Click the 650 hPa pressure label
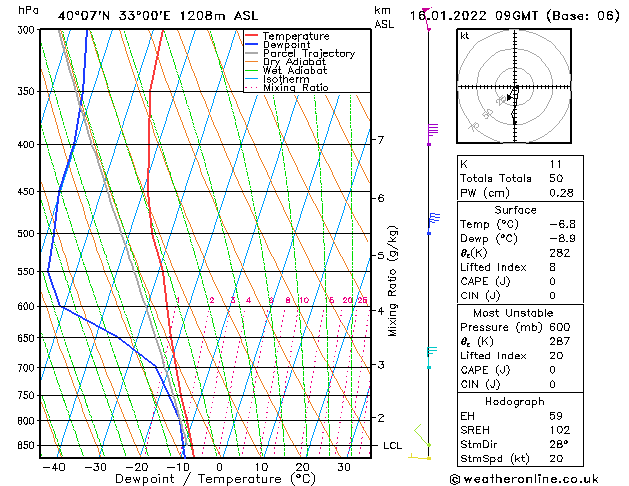The image size is (629, 486). [28, 338]
